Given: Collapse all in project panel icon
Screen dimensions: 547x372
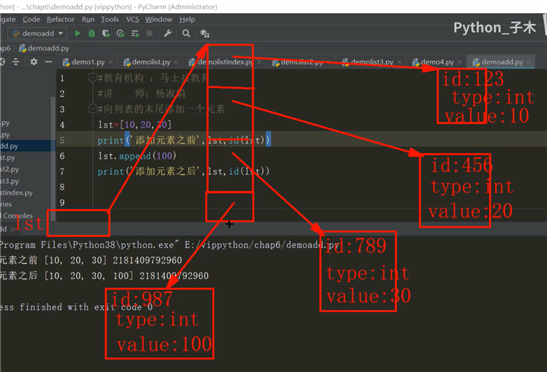Looking at the screenshot, I should coord(16,62).
